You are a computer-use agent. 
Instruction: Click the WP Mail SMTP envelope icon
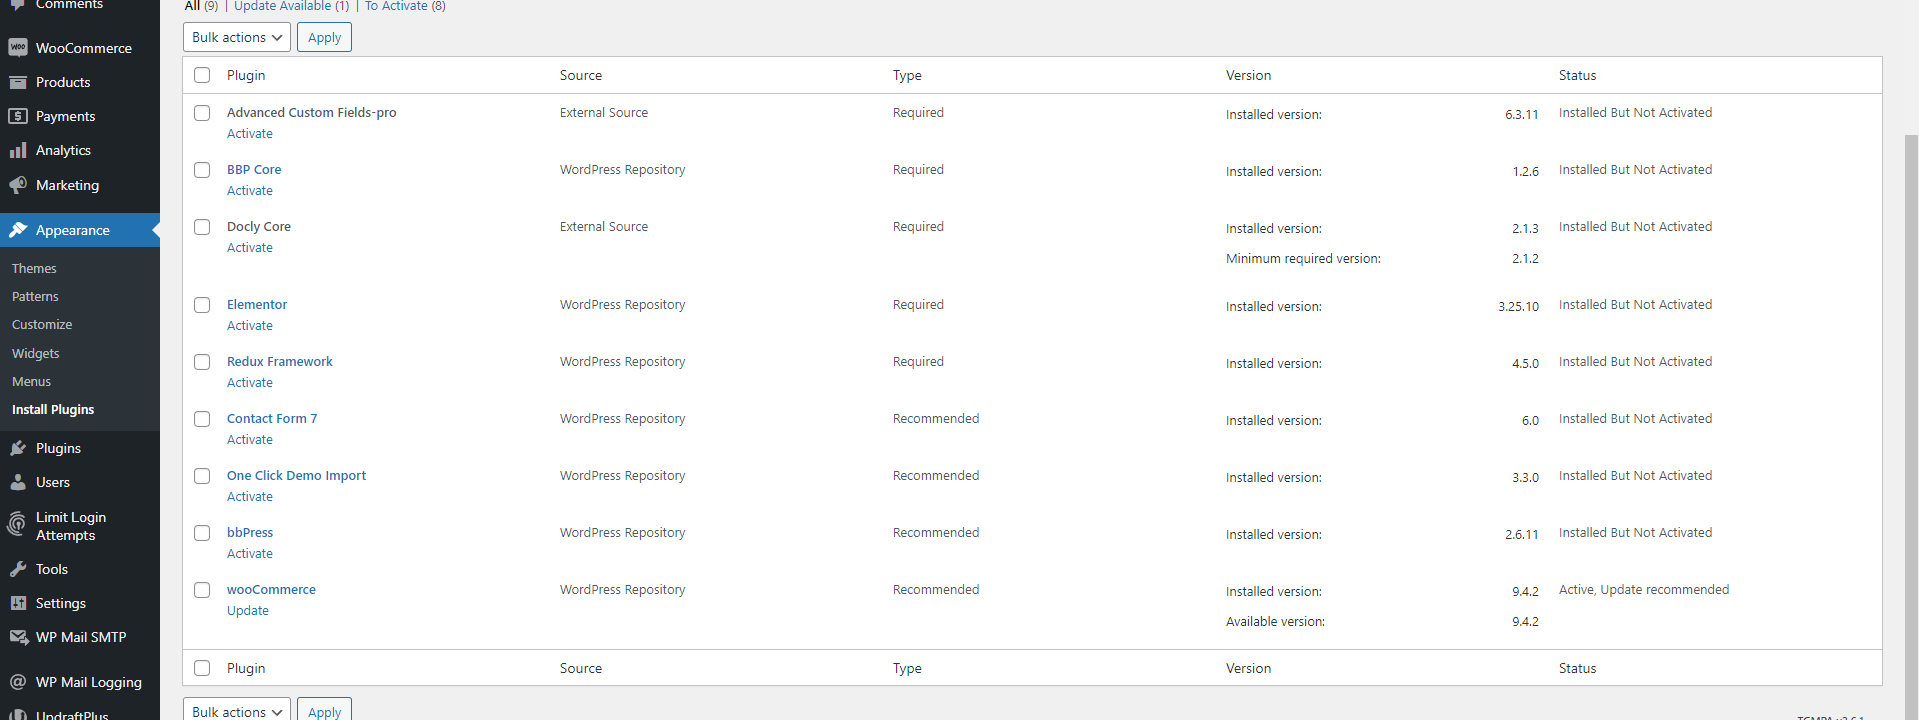pyautogui.click(x=18, y=637)
